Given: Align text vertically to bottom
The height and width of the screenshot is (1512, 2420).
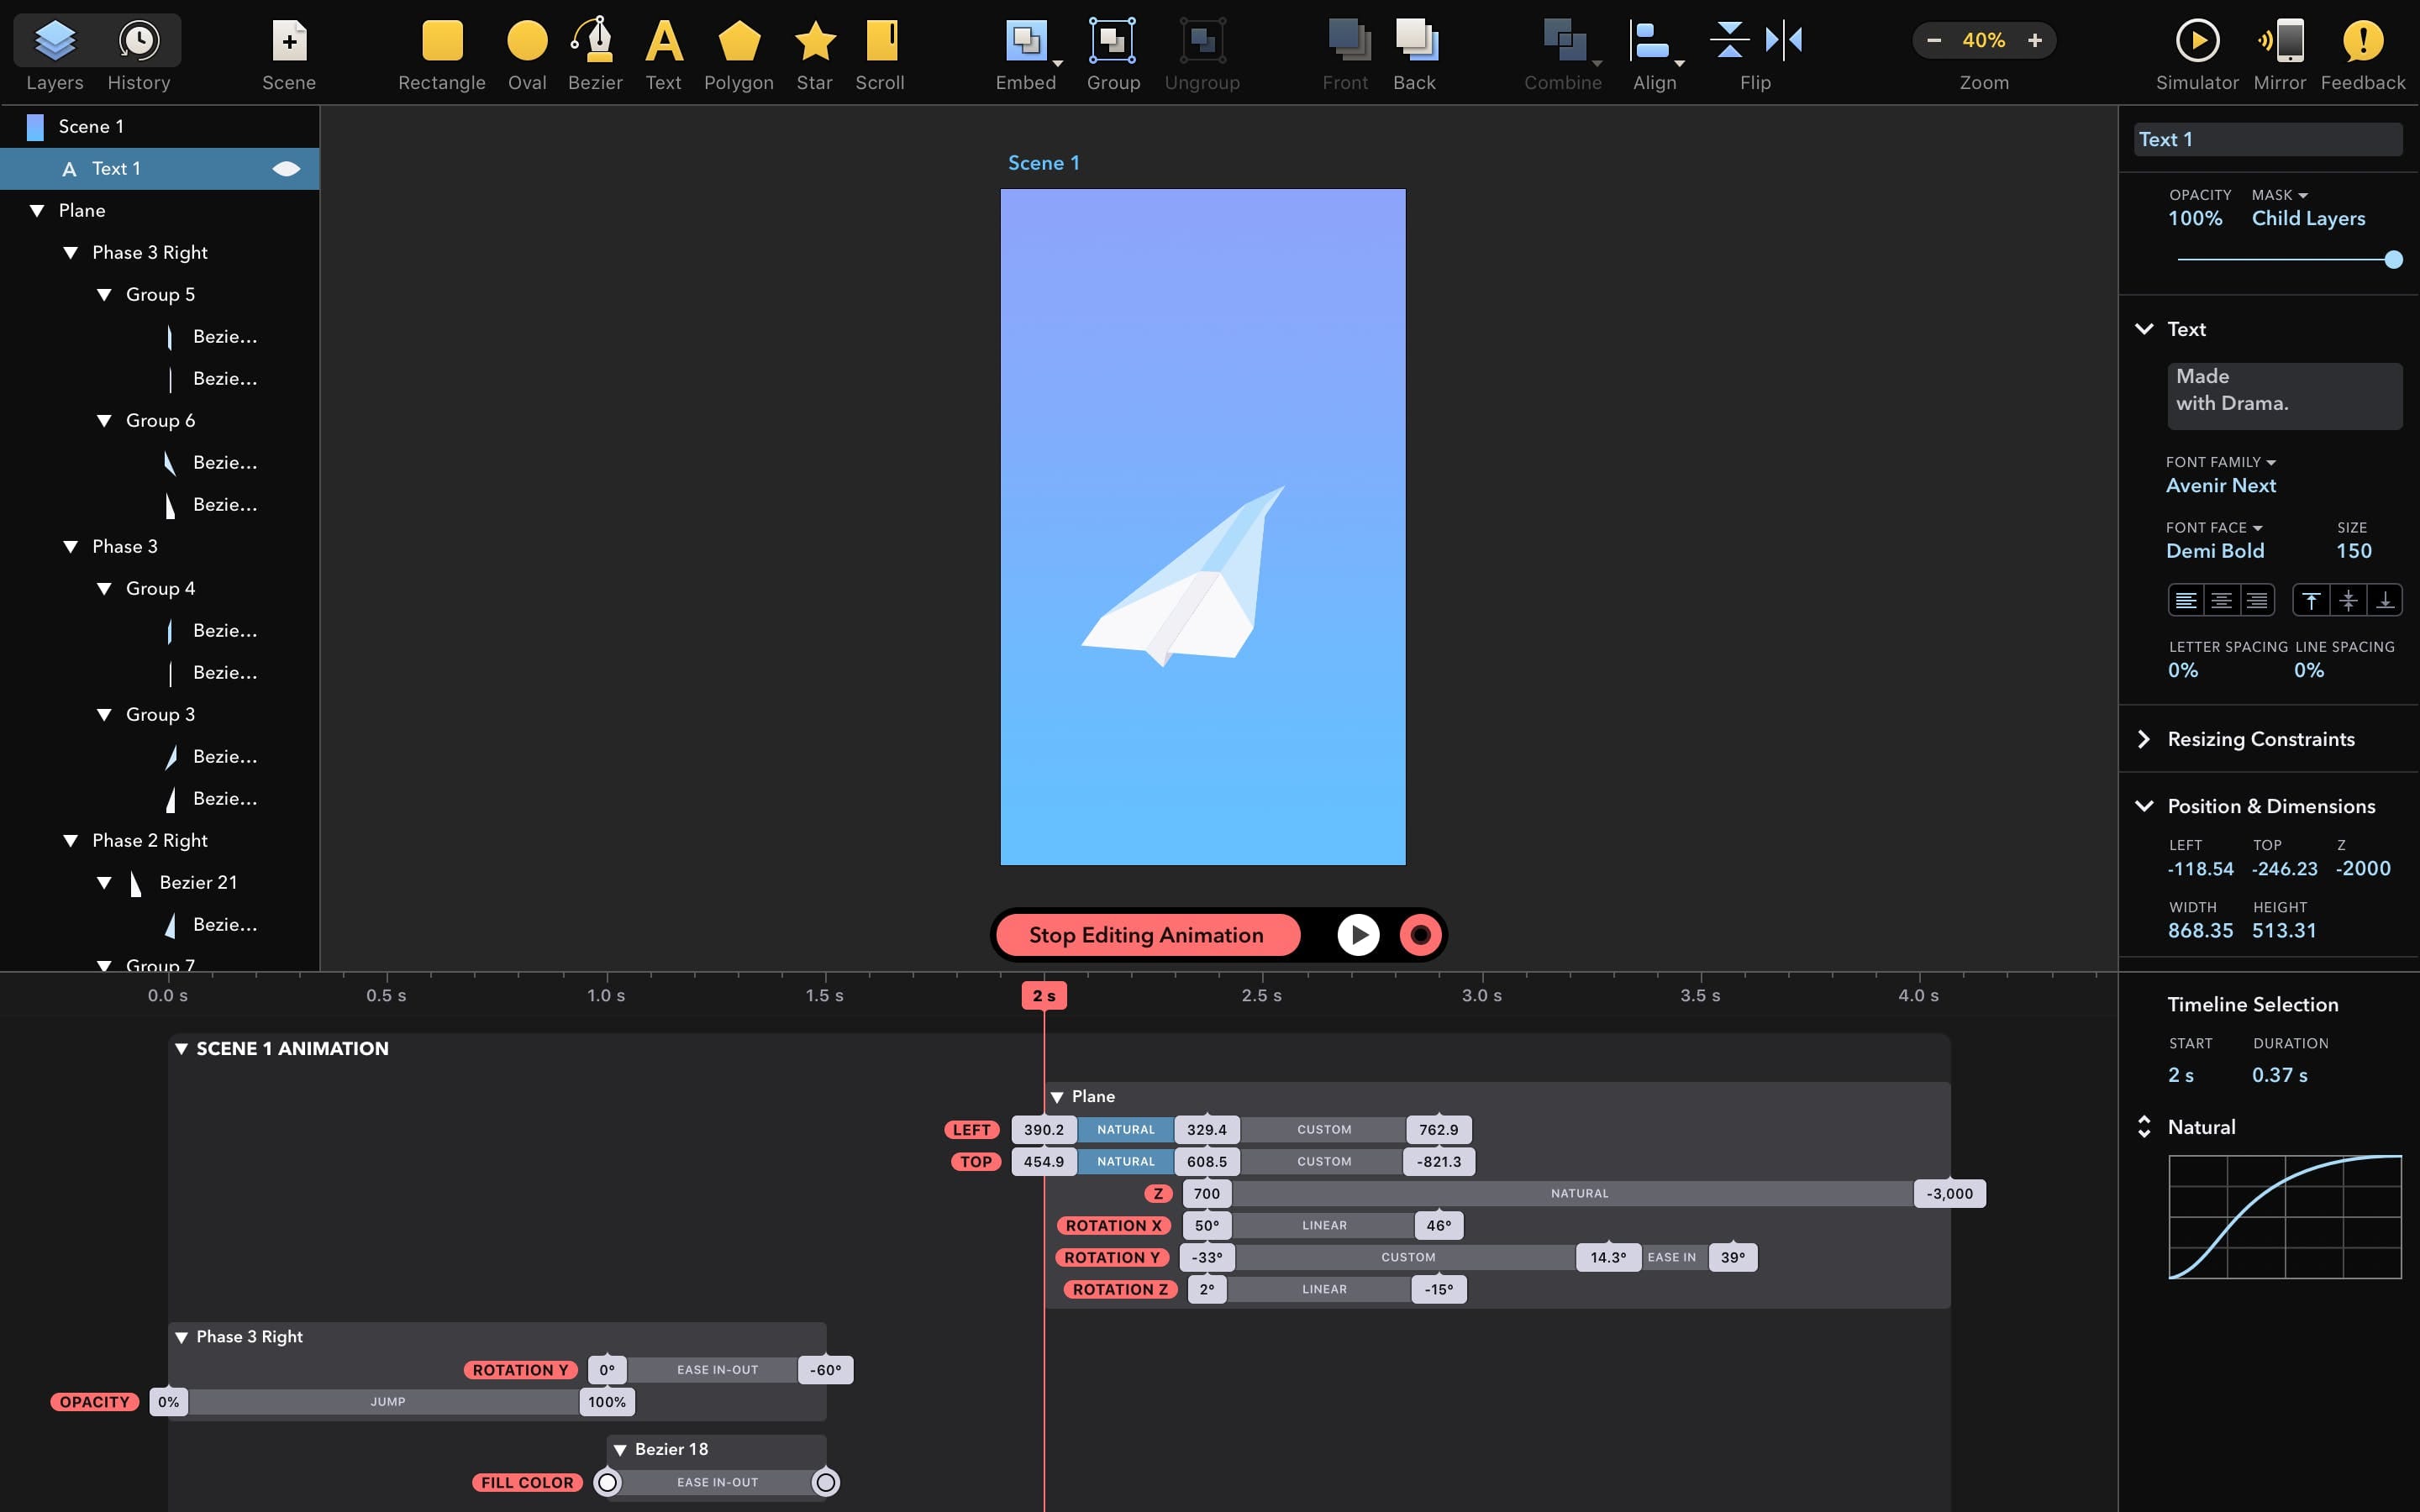Looking at the screenshot, I should tap(2384, 600).
